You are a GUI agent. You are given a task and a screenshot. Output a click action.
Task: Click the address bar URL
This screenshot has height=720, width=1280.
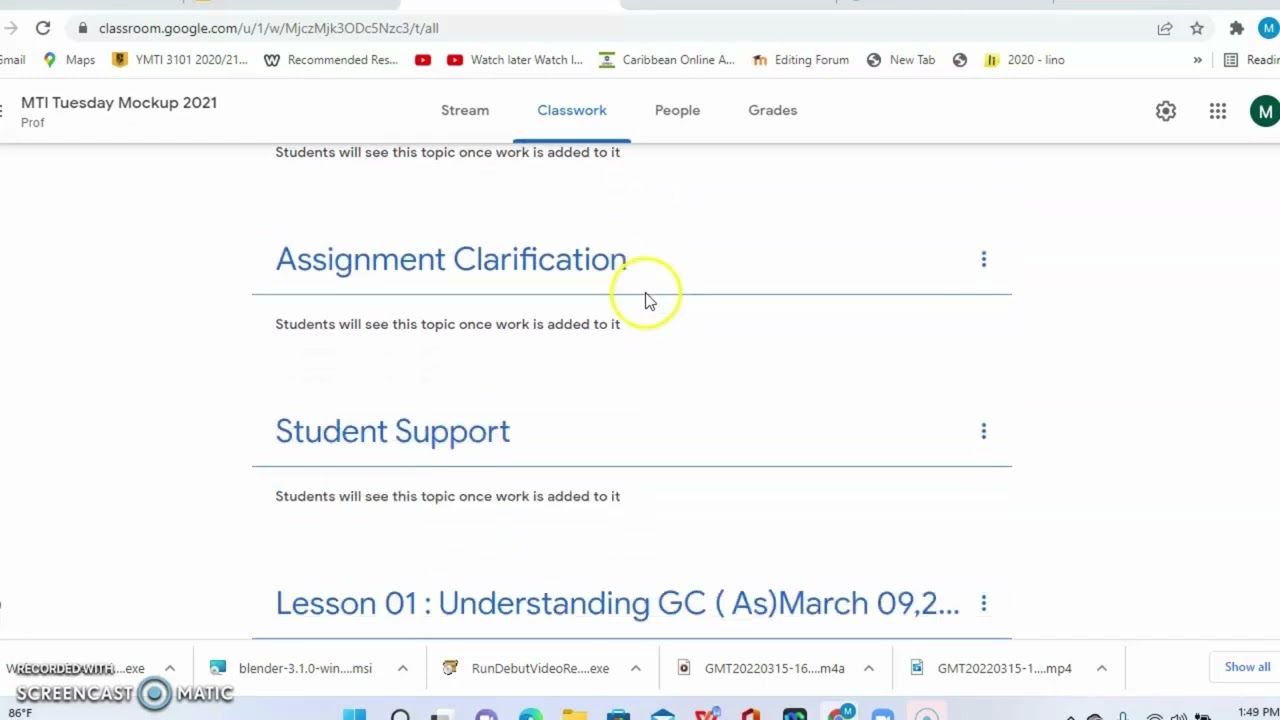click(268, 28)
